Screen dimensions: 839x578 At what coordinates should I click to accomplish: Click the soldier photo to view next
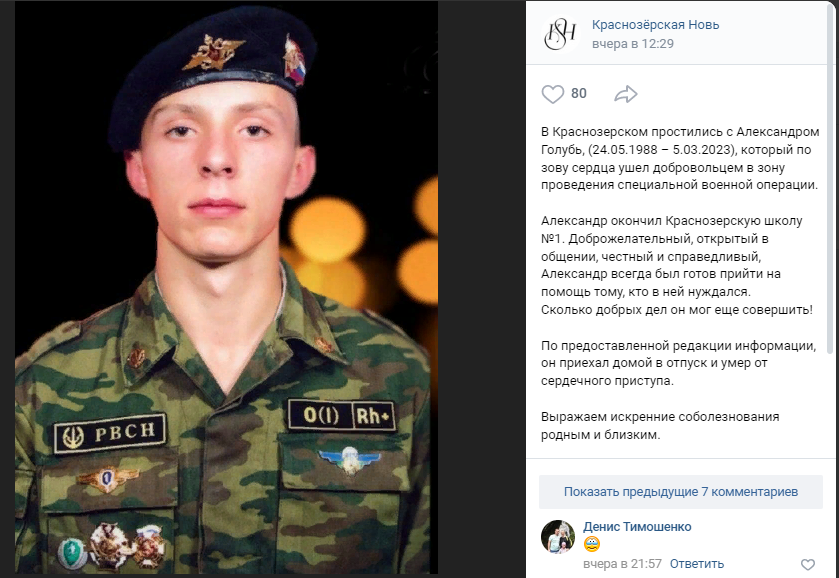pyautogui.click(x=226, y=288)
